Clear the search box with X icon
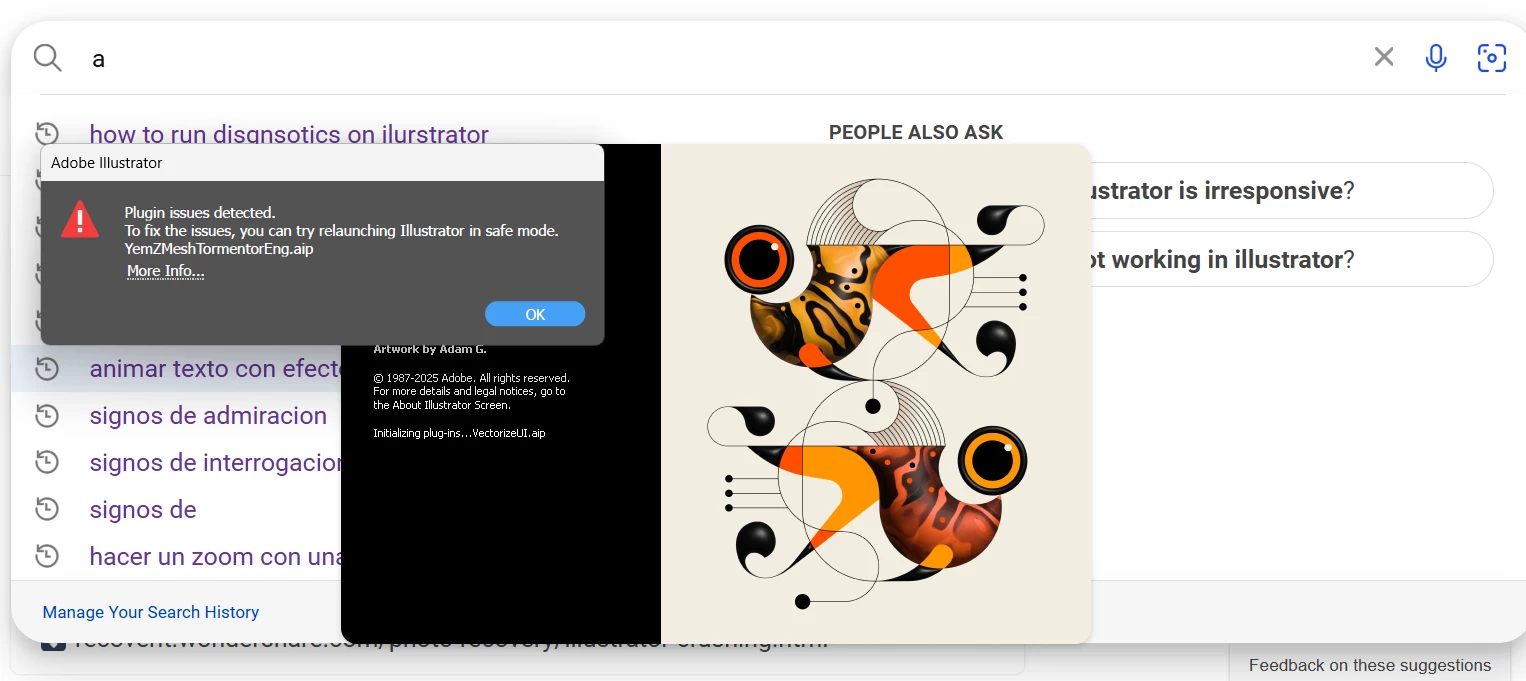Image resolution: width=1526 pixels, height=681 pixels. click(x=1384, y=57)
